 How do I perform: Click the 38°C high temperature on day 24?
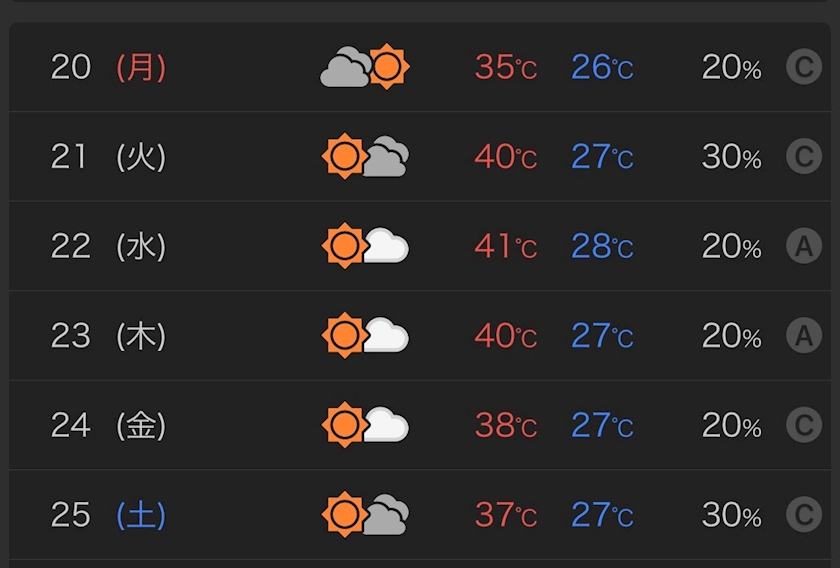(506, 425)
